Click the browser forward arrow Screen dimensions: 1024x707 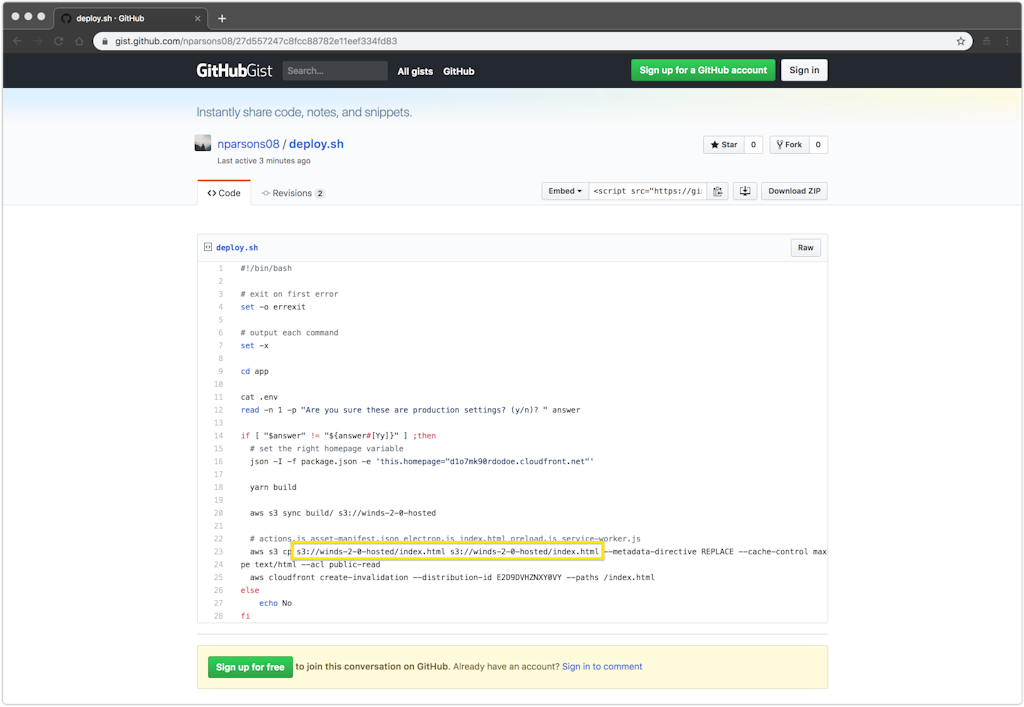(x=38, y=41)
